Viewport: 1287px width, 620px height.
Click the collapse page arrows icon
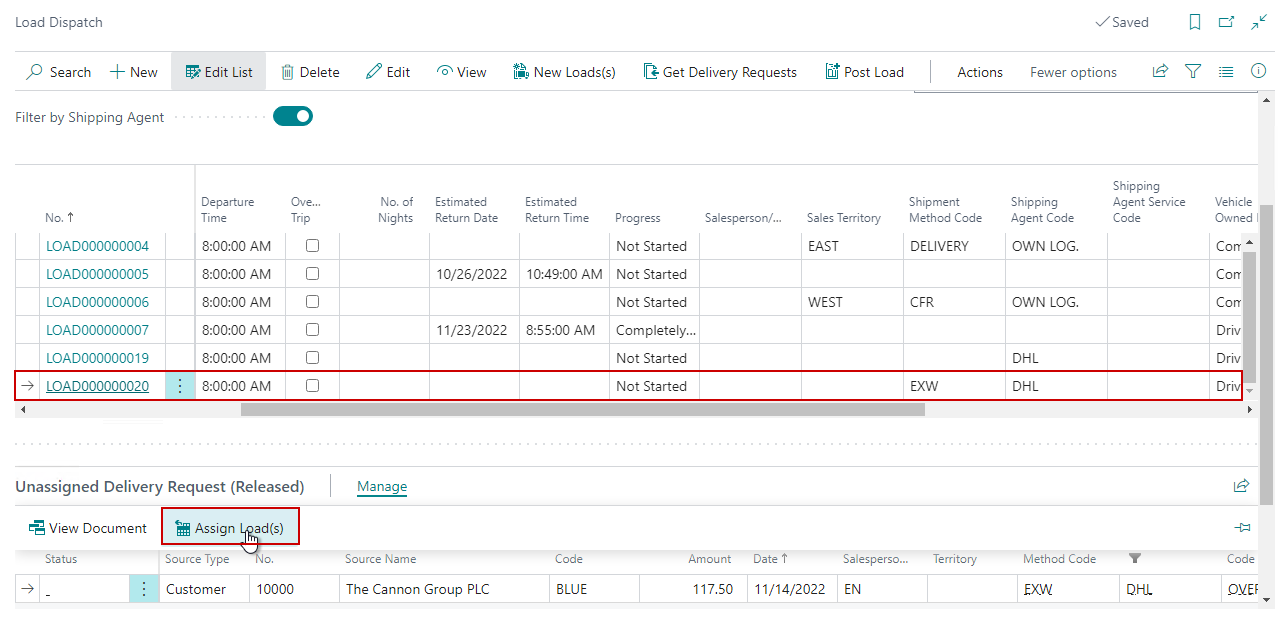tap(1259, 22)
